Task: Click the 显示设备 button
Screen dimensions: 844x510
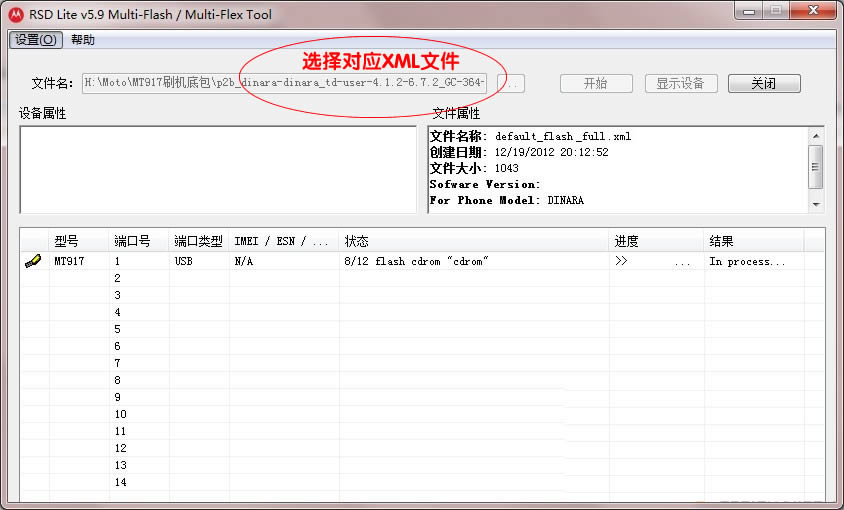Action: coord(680,84)
